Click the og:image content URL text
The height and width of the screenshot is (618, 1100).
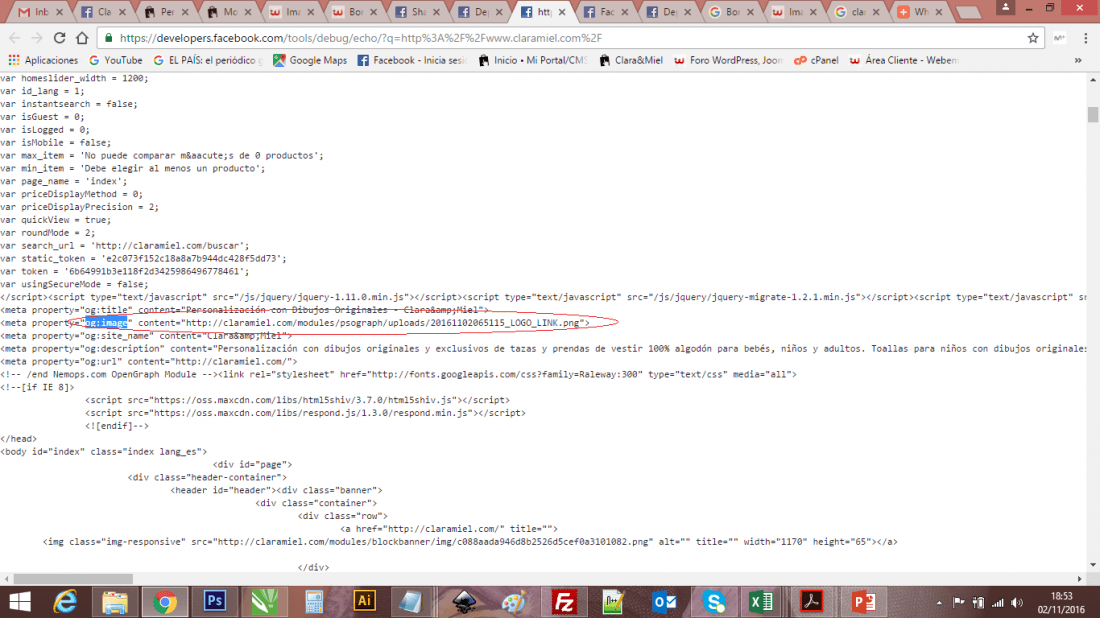pos(382,323)
